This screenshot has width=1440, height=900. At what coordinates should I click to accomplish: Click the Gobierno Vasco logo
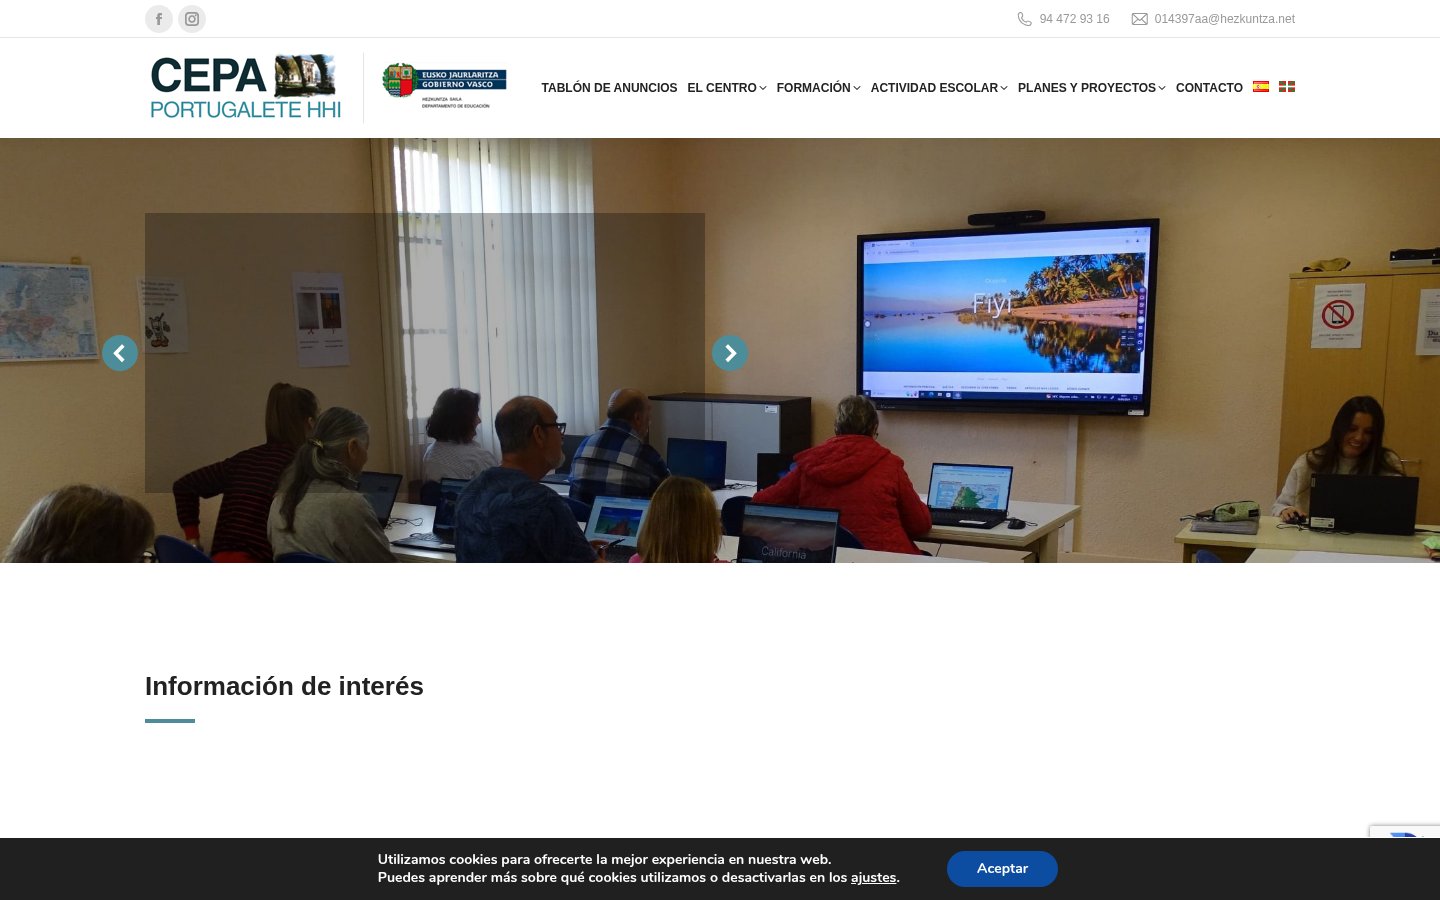click(445, 87)
